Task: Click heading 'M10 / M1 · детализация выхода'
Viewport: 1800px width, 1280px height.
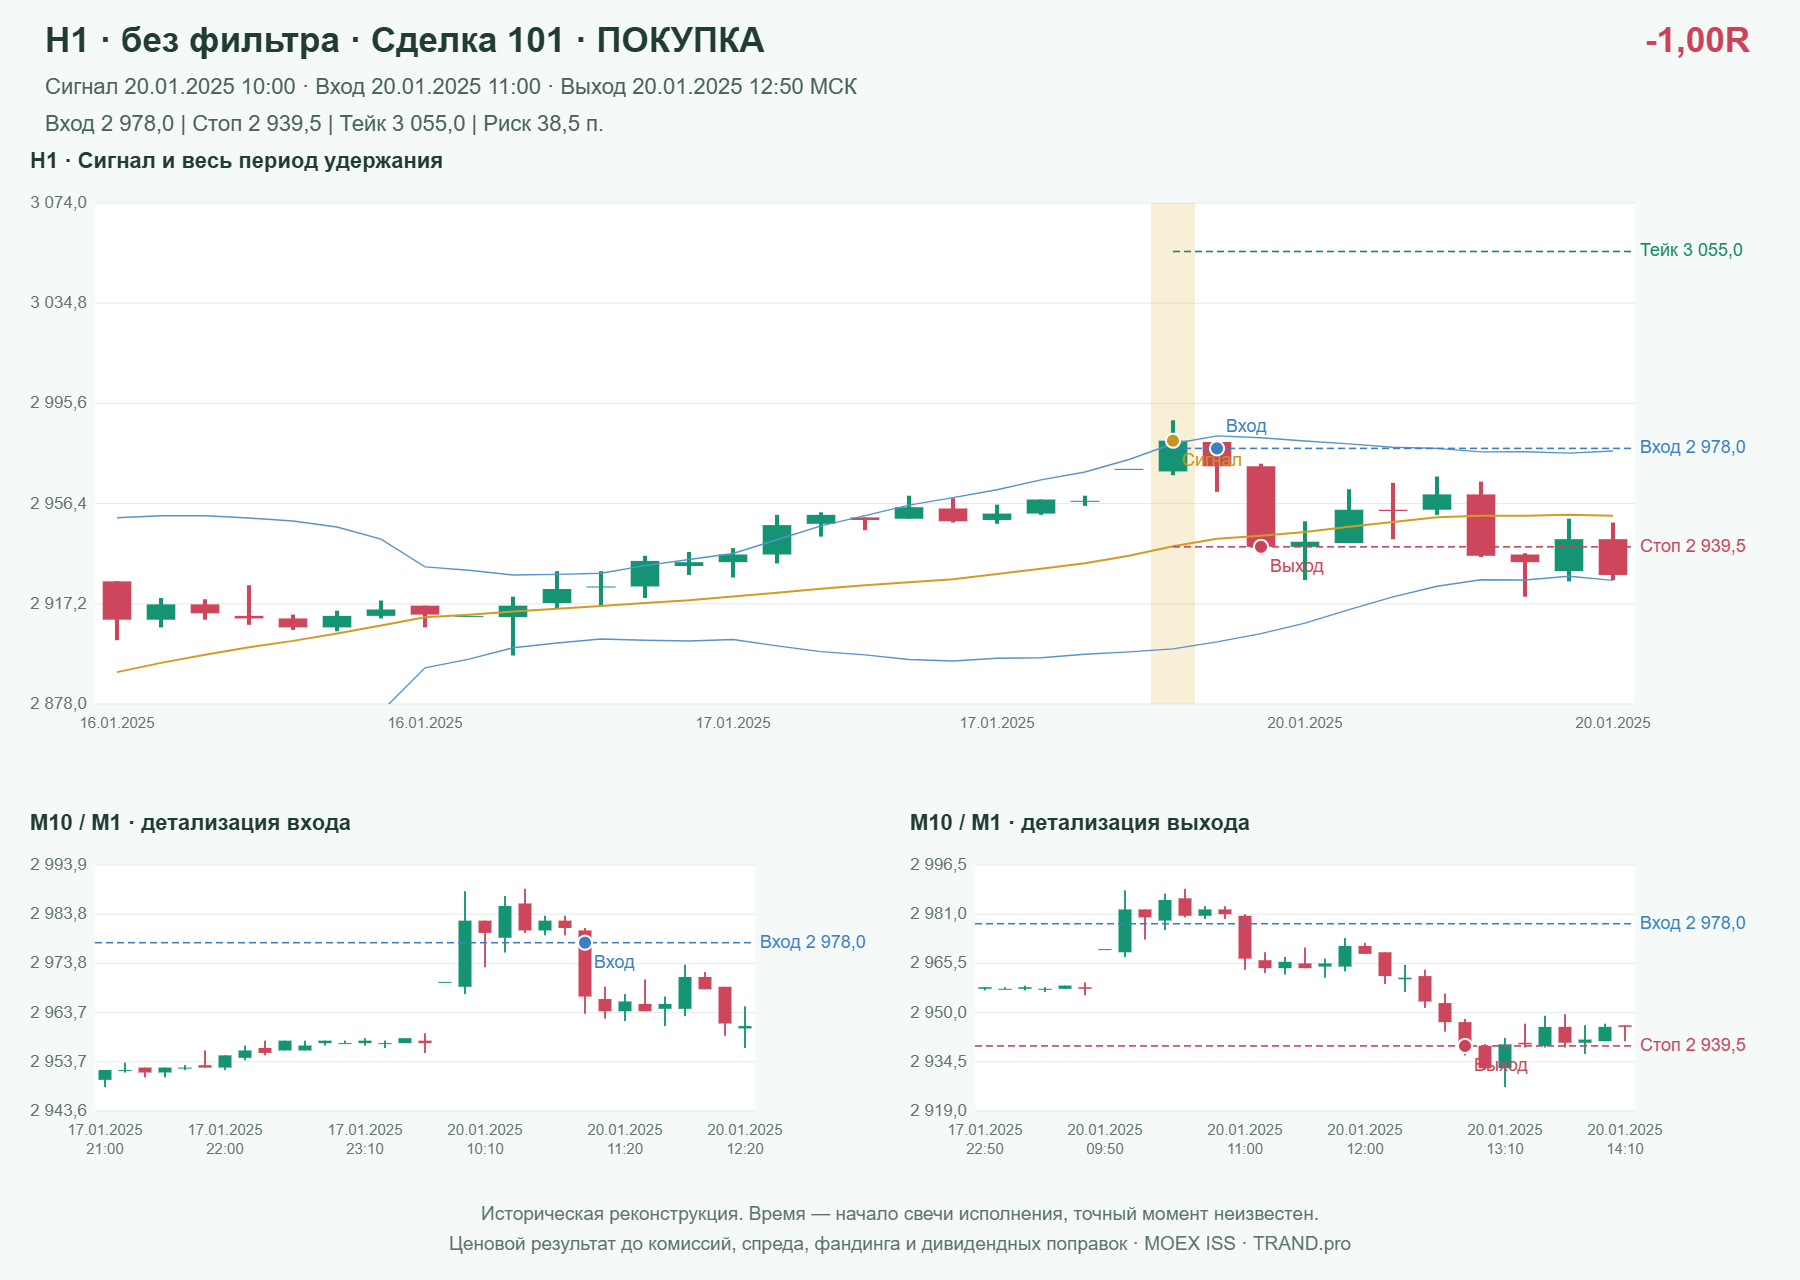Action: coord(1080,823)
